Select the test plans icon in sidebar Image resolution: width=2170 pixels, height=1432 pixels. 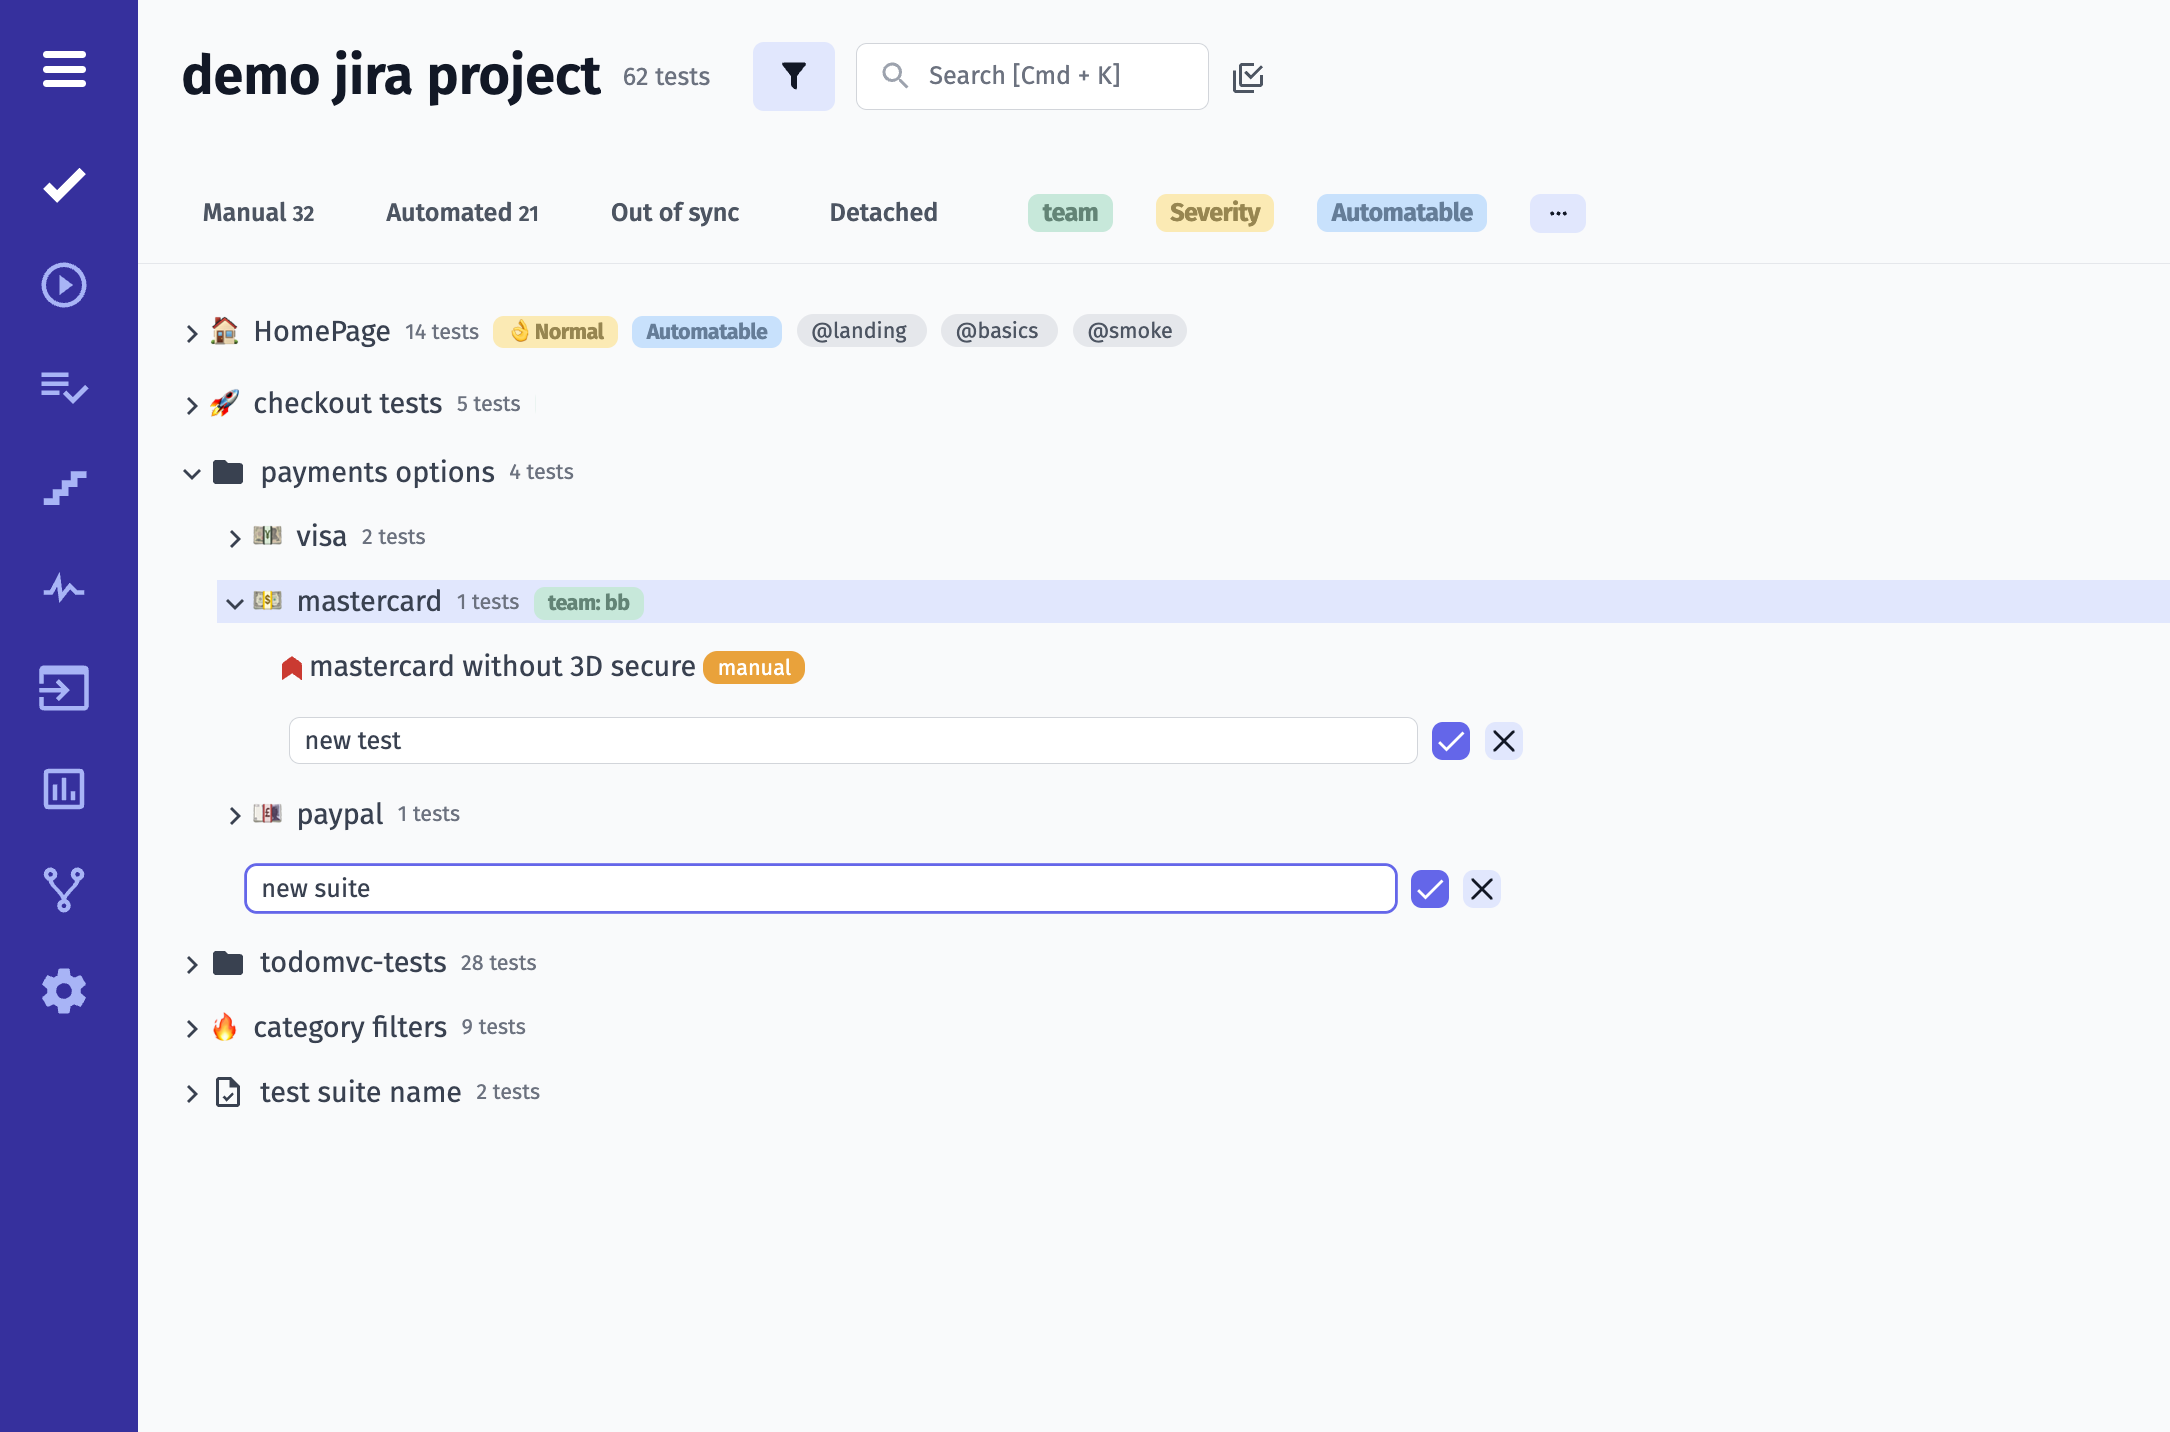pos(64,389)
